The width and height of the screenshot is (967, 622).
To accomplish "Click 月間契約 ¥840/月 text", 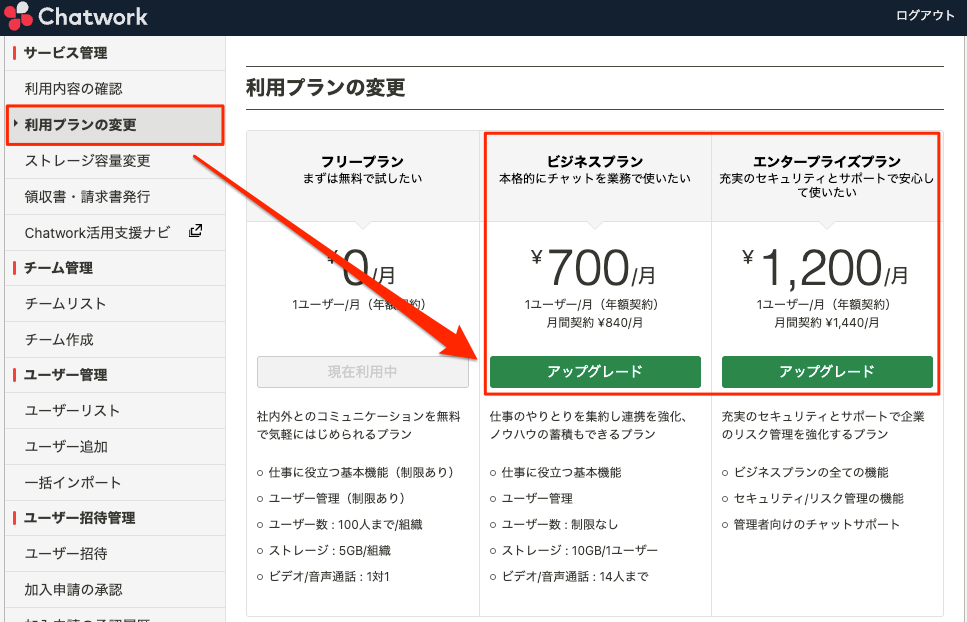I will point(595,322).
